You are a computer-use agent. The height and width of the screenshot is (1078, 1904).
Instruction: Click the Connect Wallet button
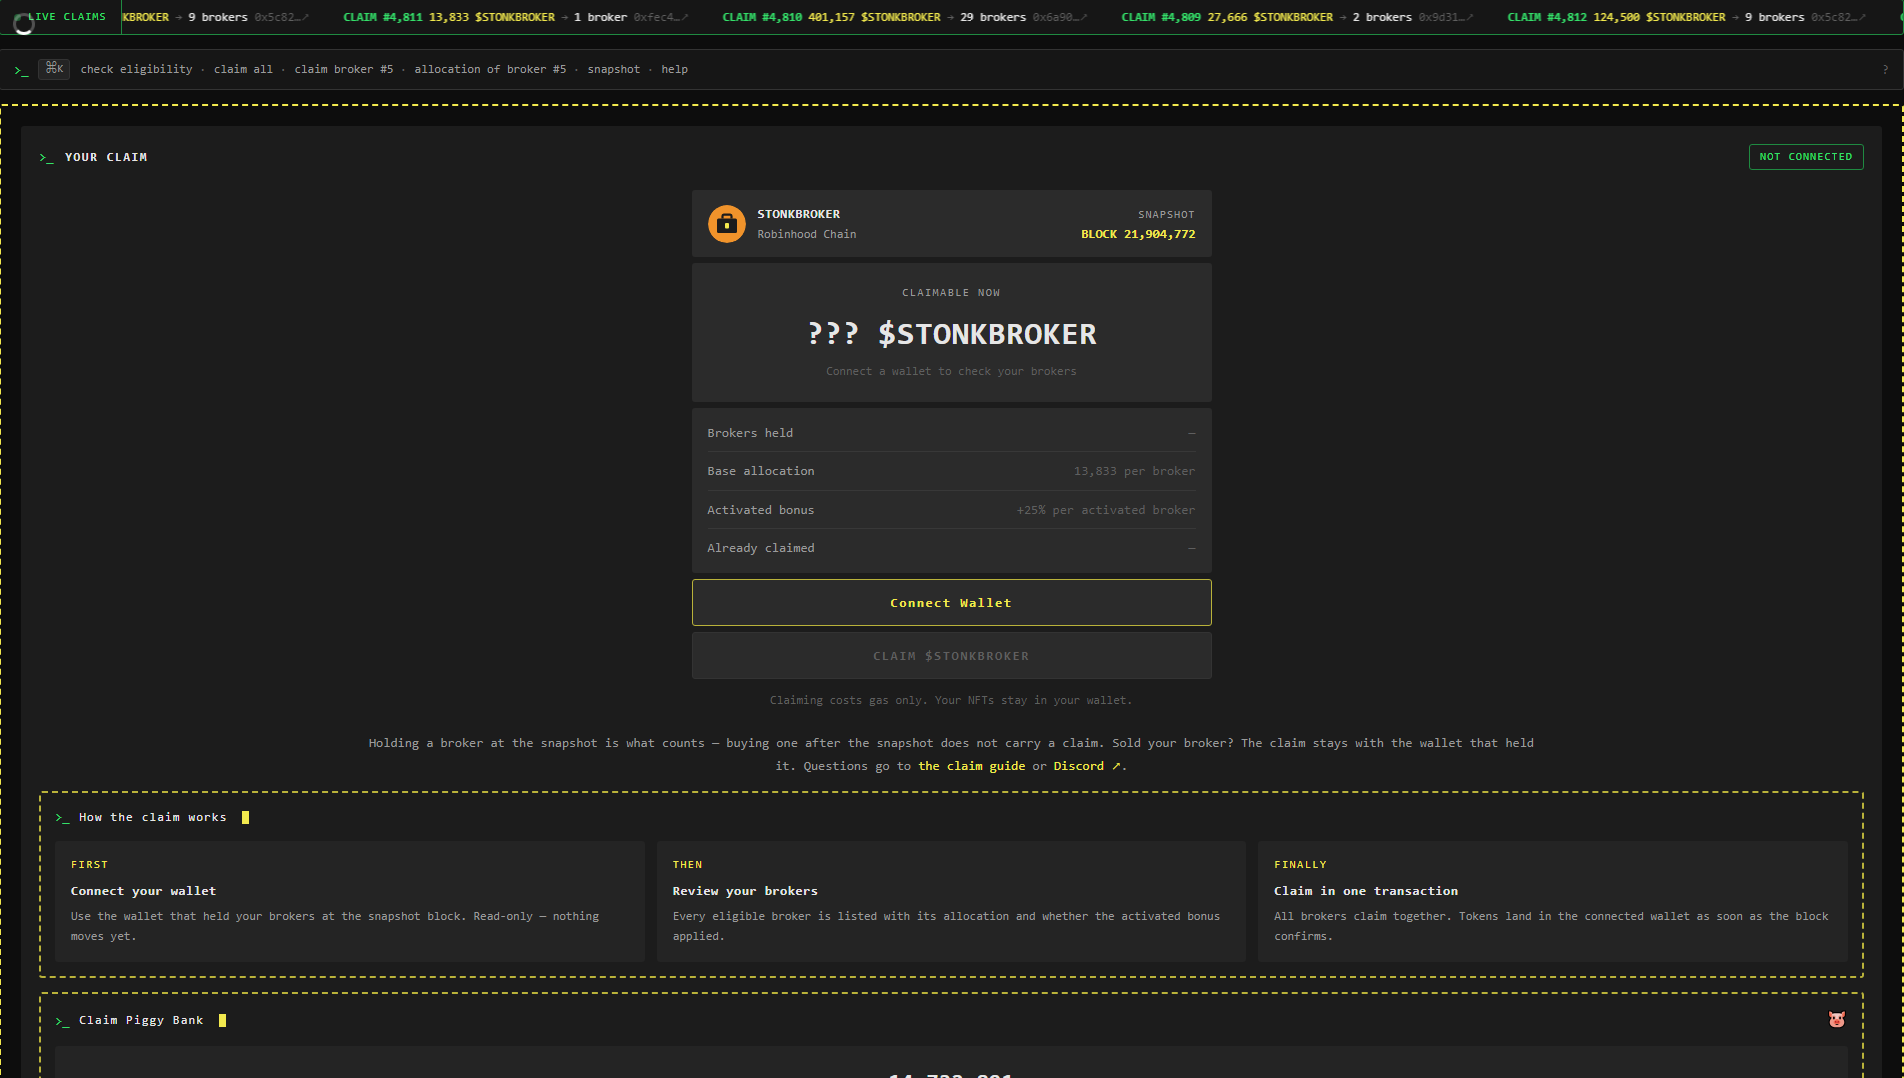click(x=951, y=603)
